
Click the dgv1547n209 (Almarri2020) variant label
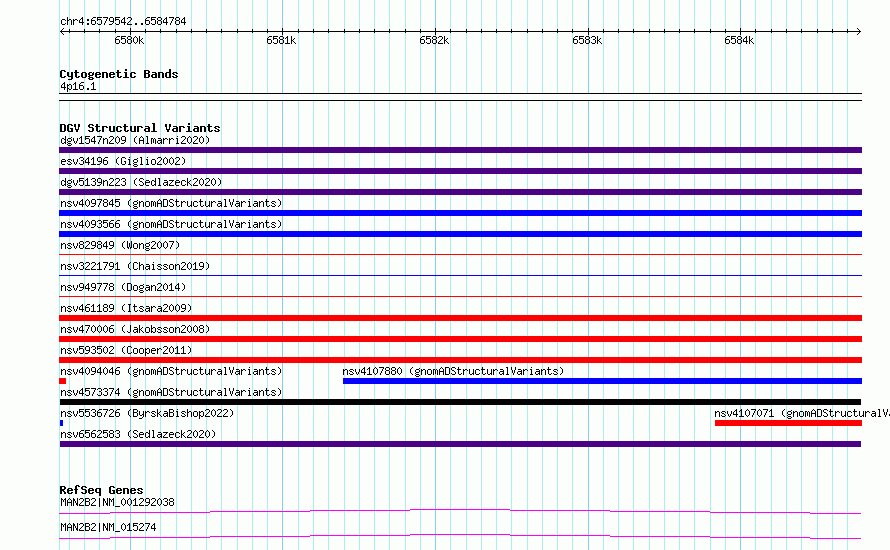point(135,140)
